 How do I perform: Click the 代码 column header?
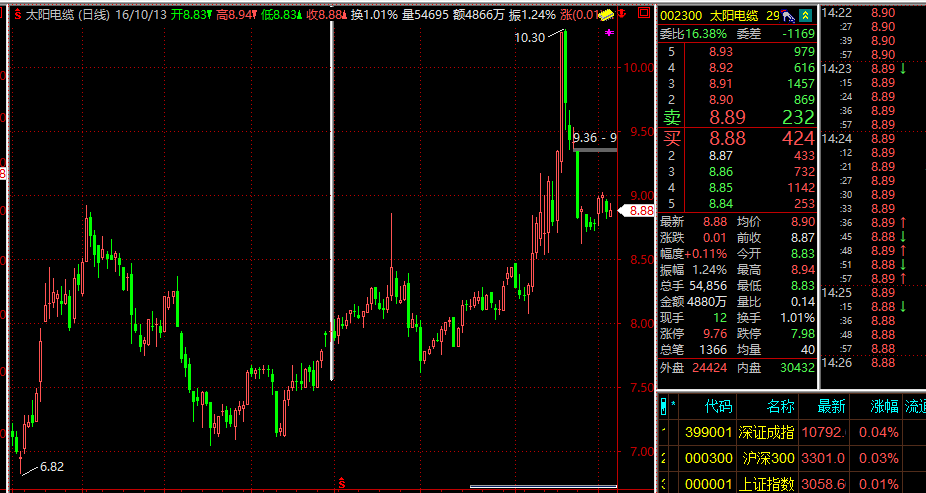(x=718, y=406)
